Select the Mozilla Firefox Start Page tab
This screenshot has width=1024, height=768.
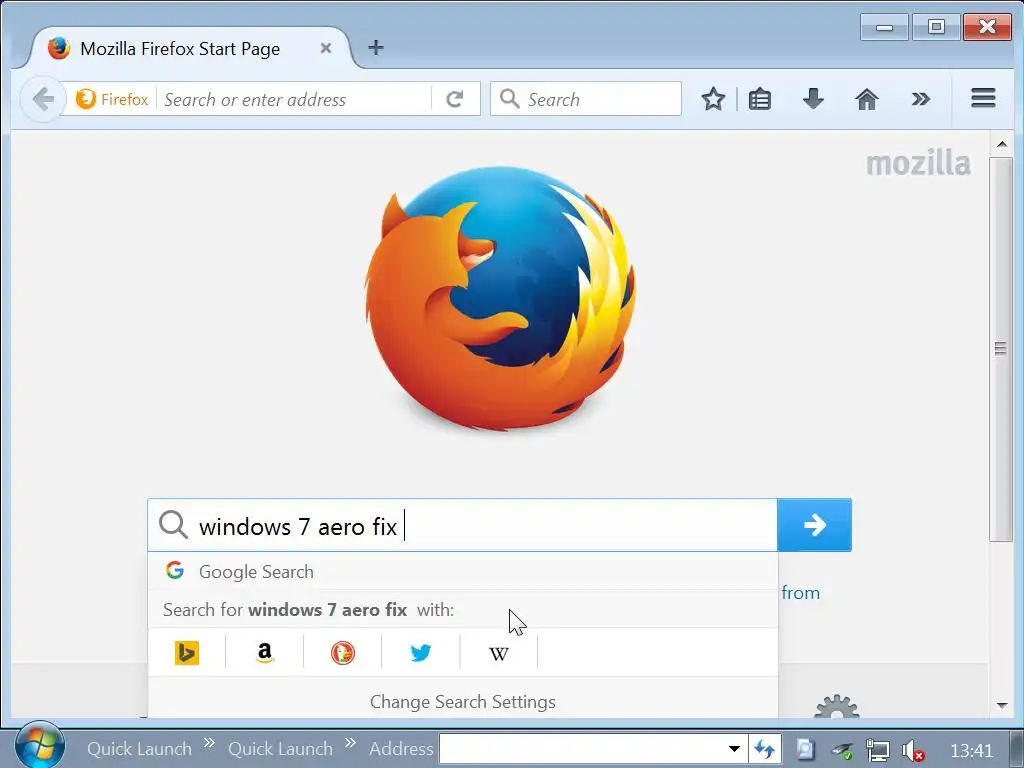[x=189, y=48]
